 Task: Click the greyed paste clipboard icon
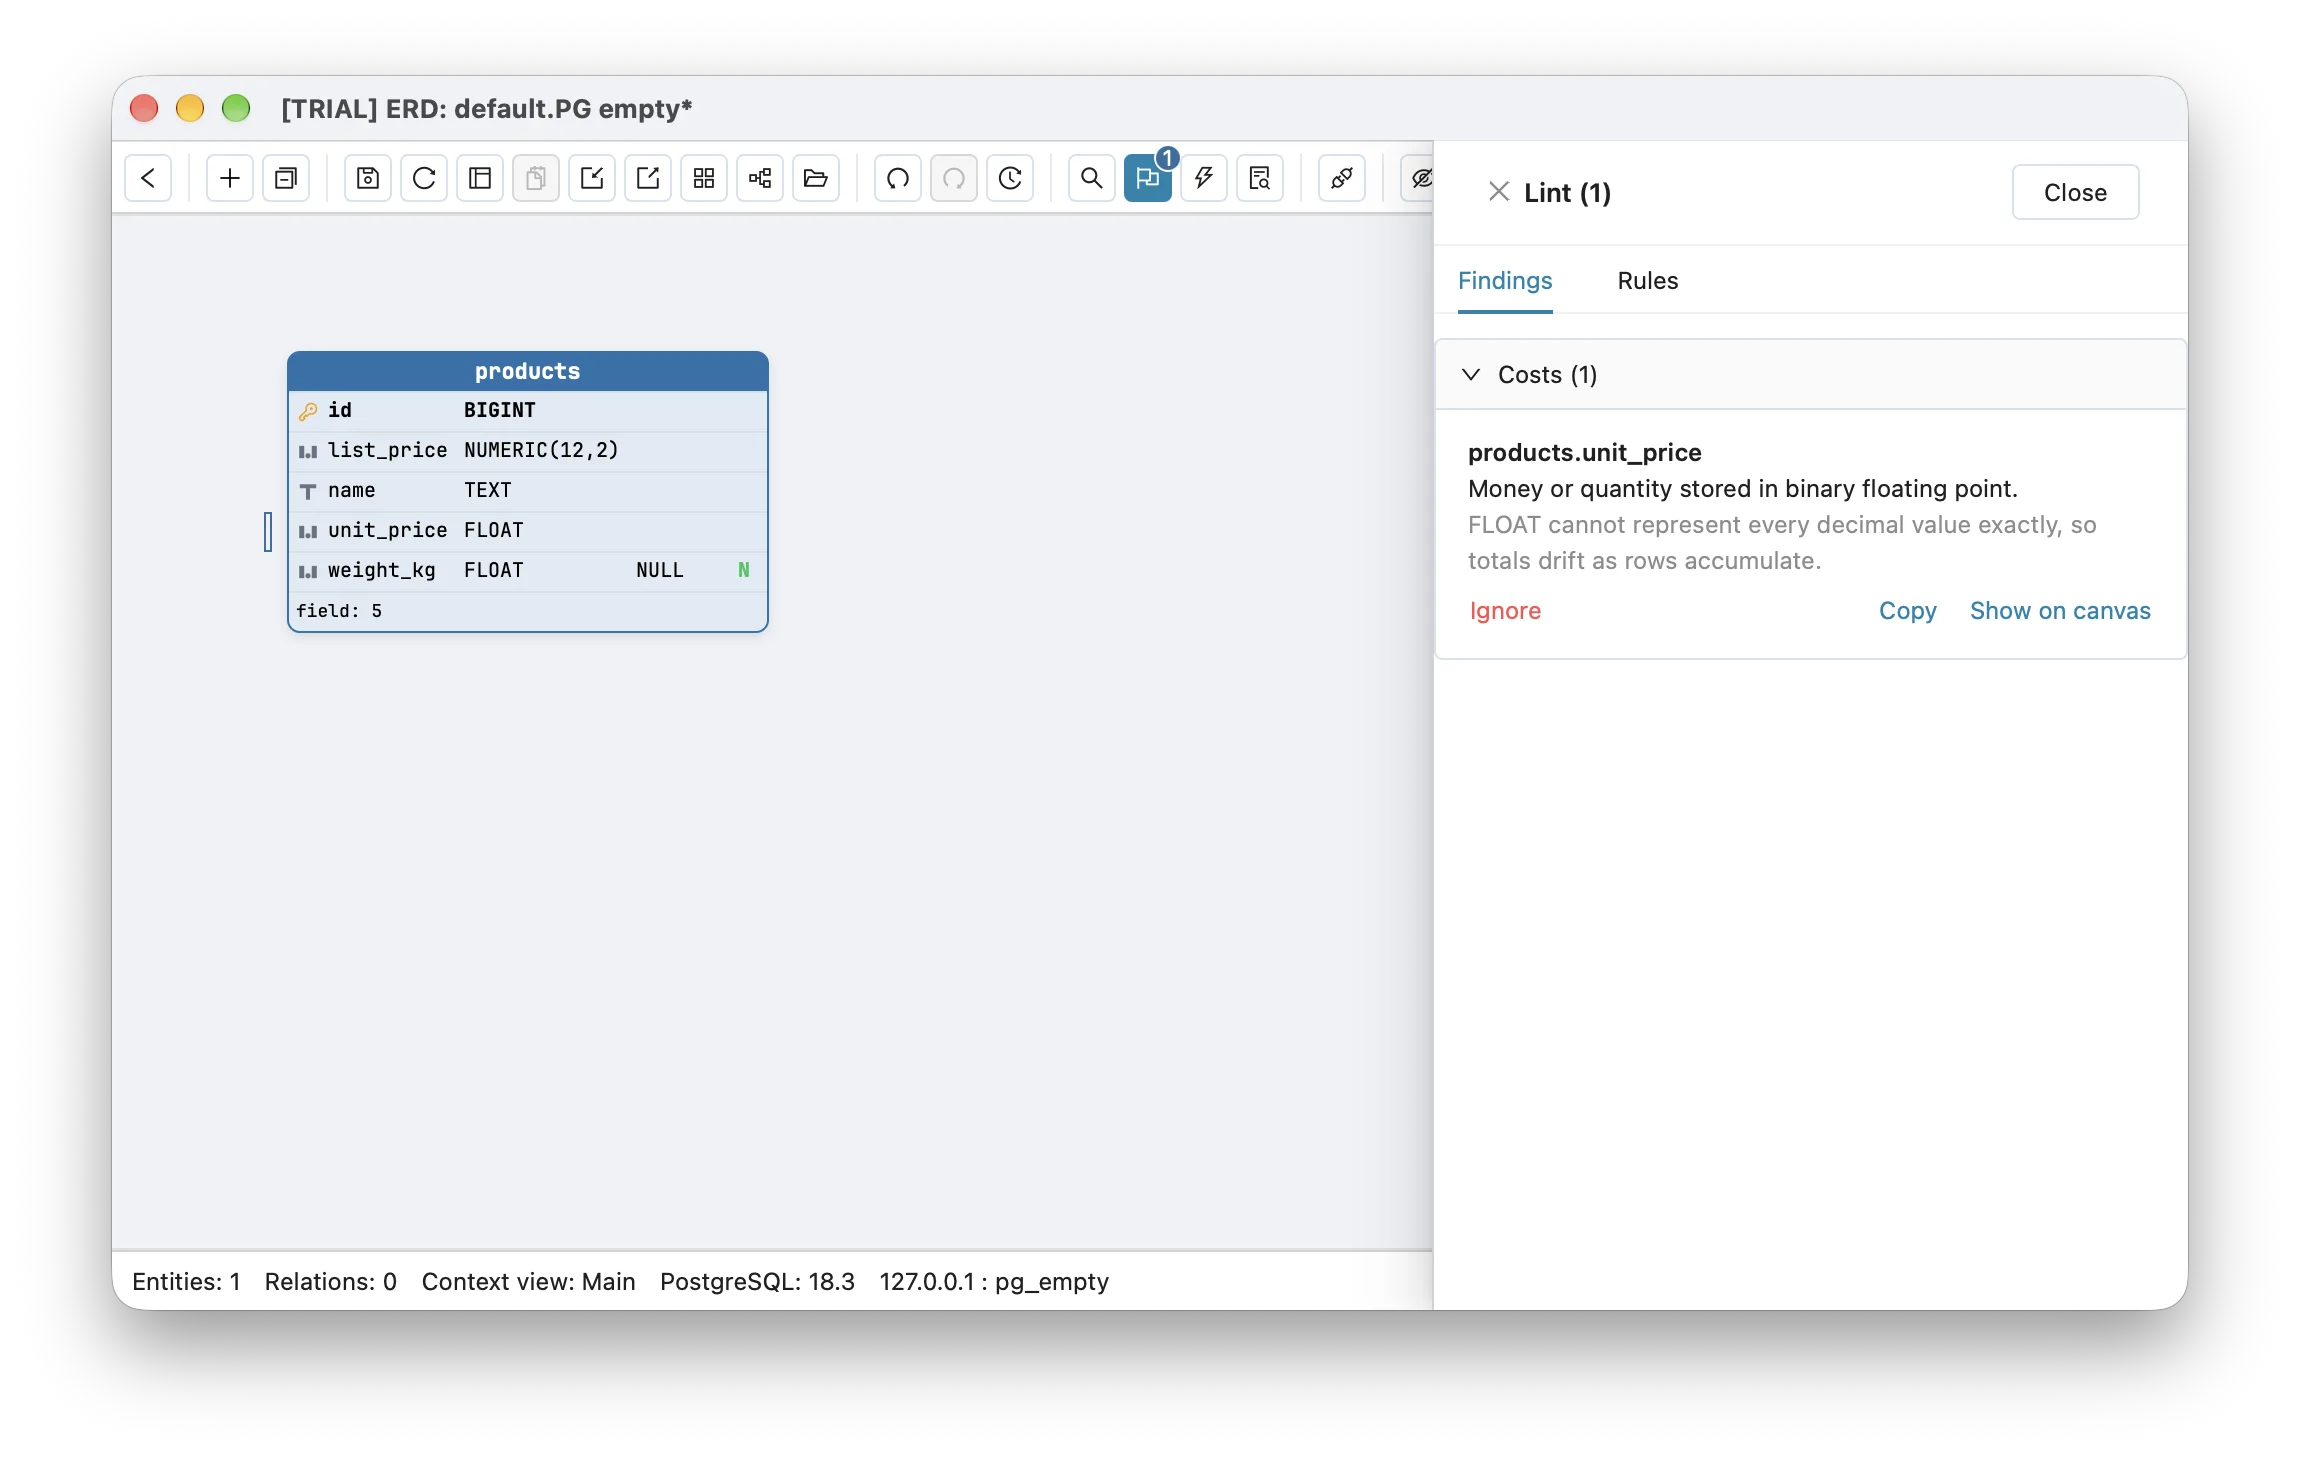coord(536,178)
